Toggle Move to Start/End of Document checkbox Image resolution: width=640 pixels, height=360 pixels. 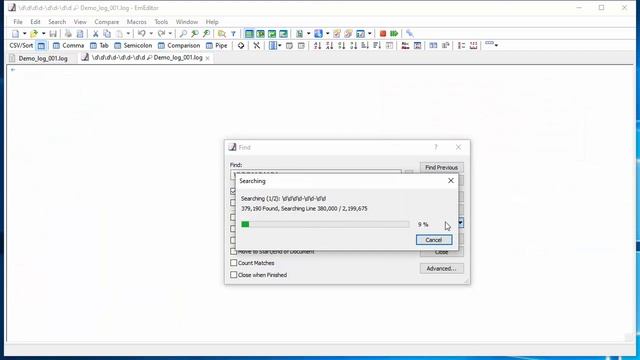[233, 251]
